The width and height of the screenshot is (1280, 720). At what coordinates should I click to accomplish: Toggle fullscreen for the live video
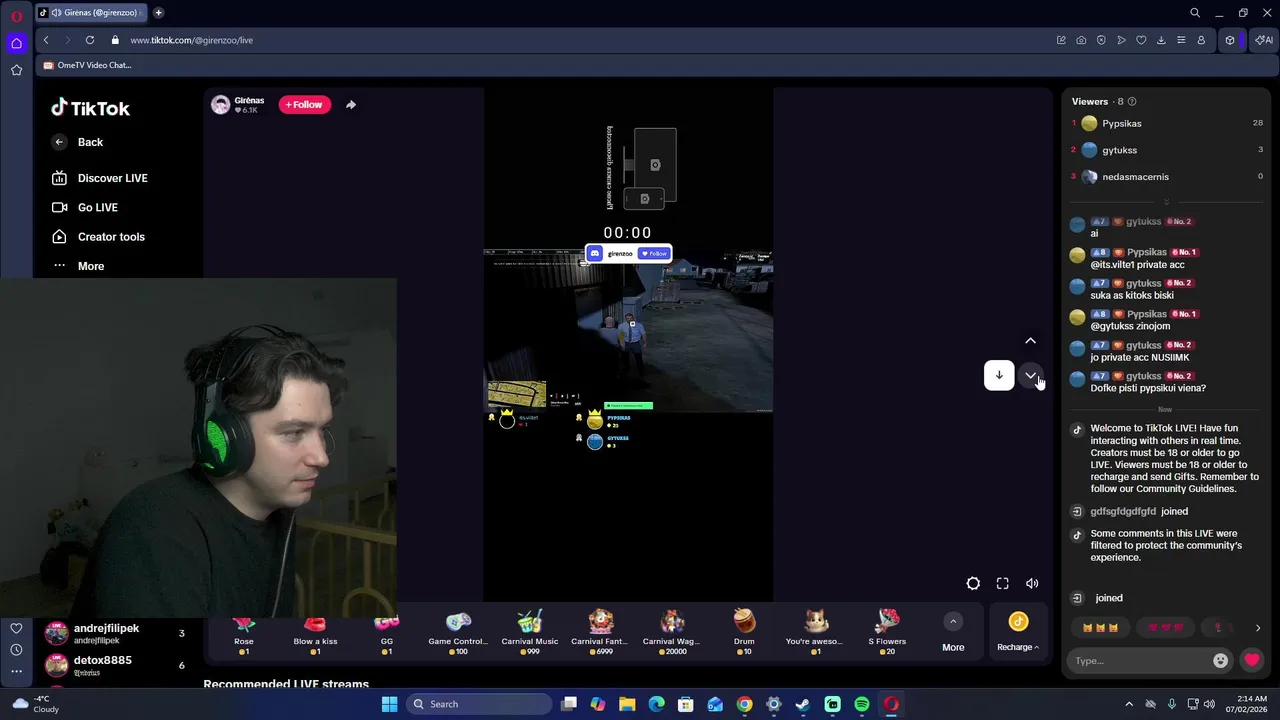[x=1002, y=584]
